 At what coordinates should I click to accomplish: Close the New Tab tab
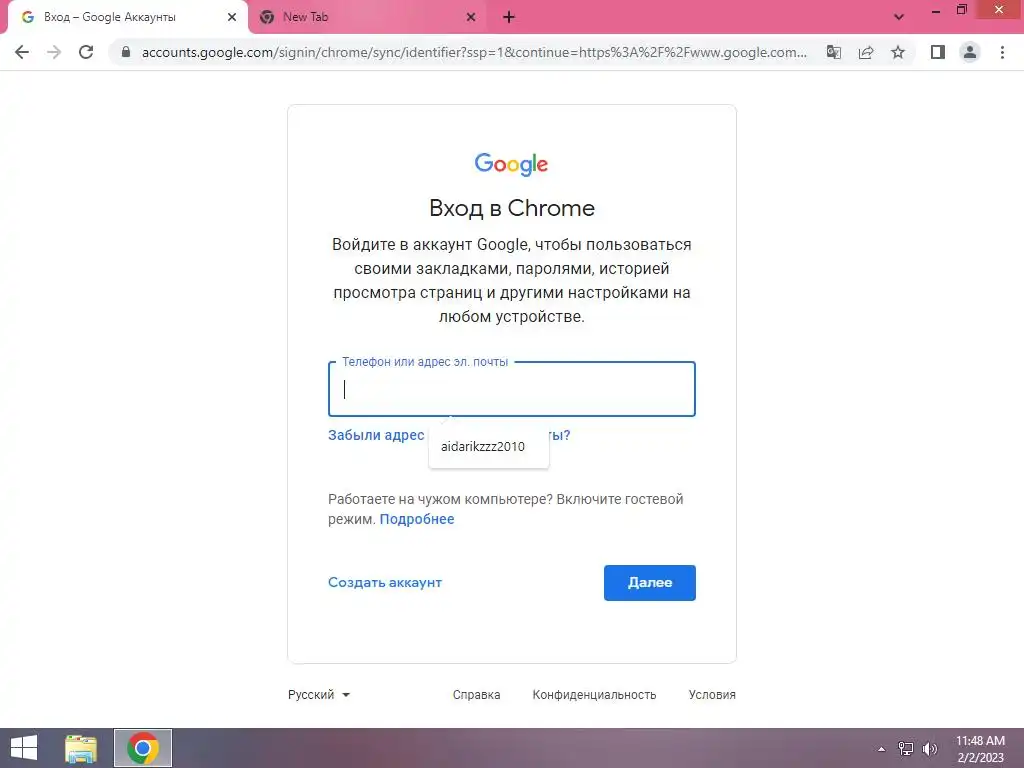pos(471,17)
